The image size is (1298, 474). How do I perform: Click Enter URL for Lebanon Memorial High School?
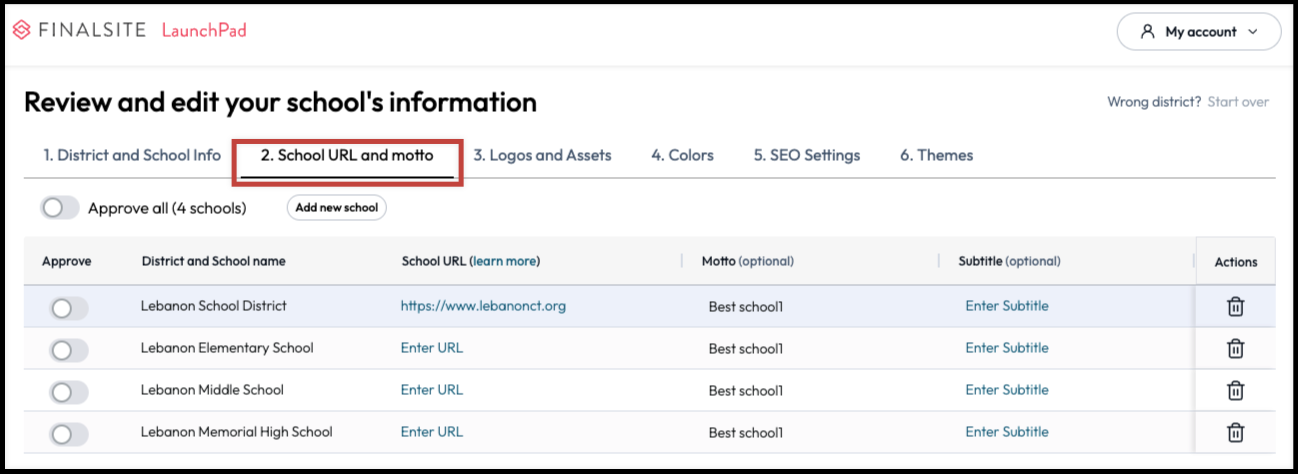click(432, 432)
